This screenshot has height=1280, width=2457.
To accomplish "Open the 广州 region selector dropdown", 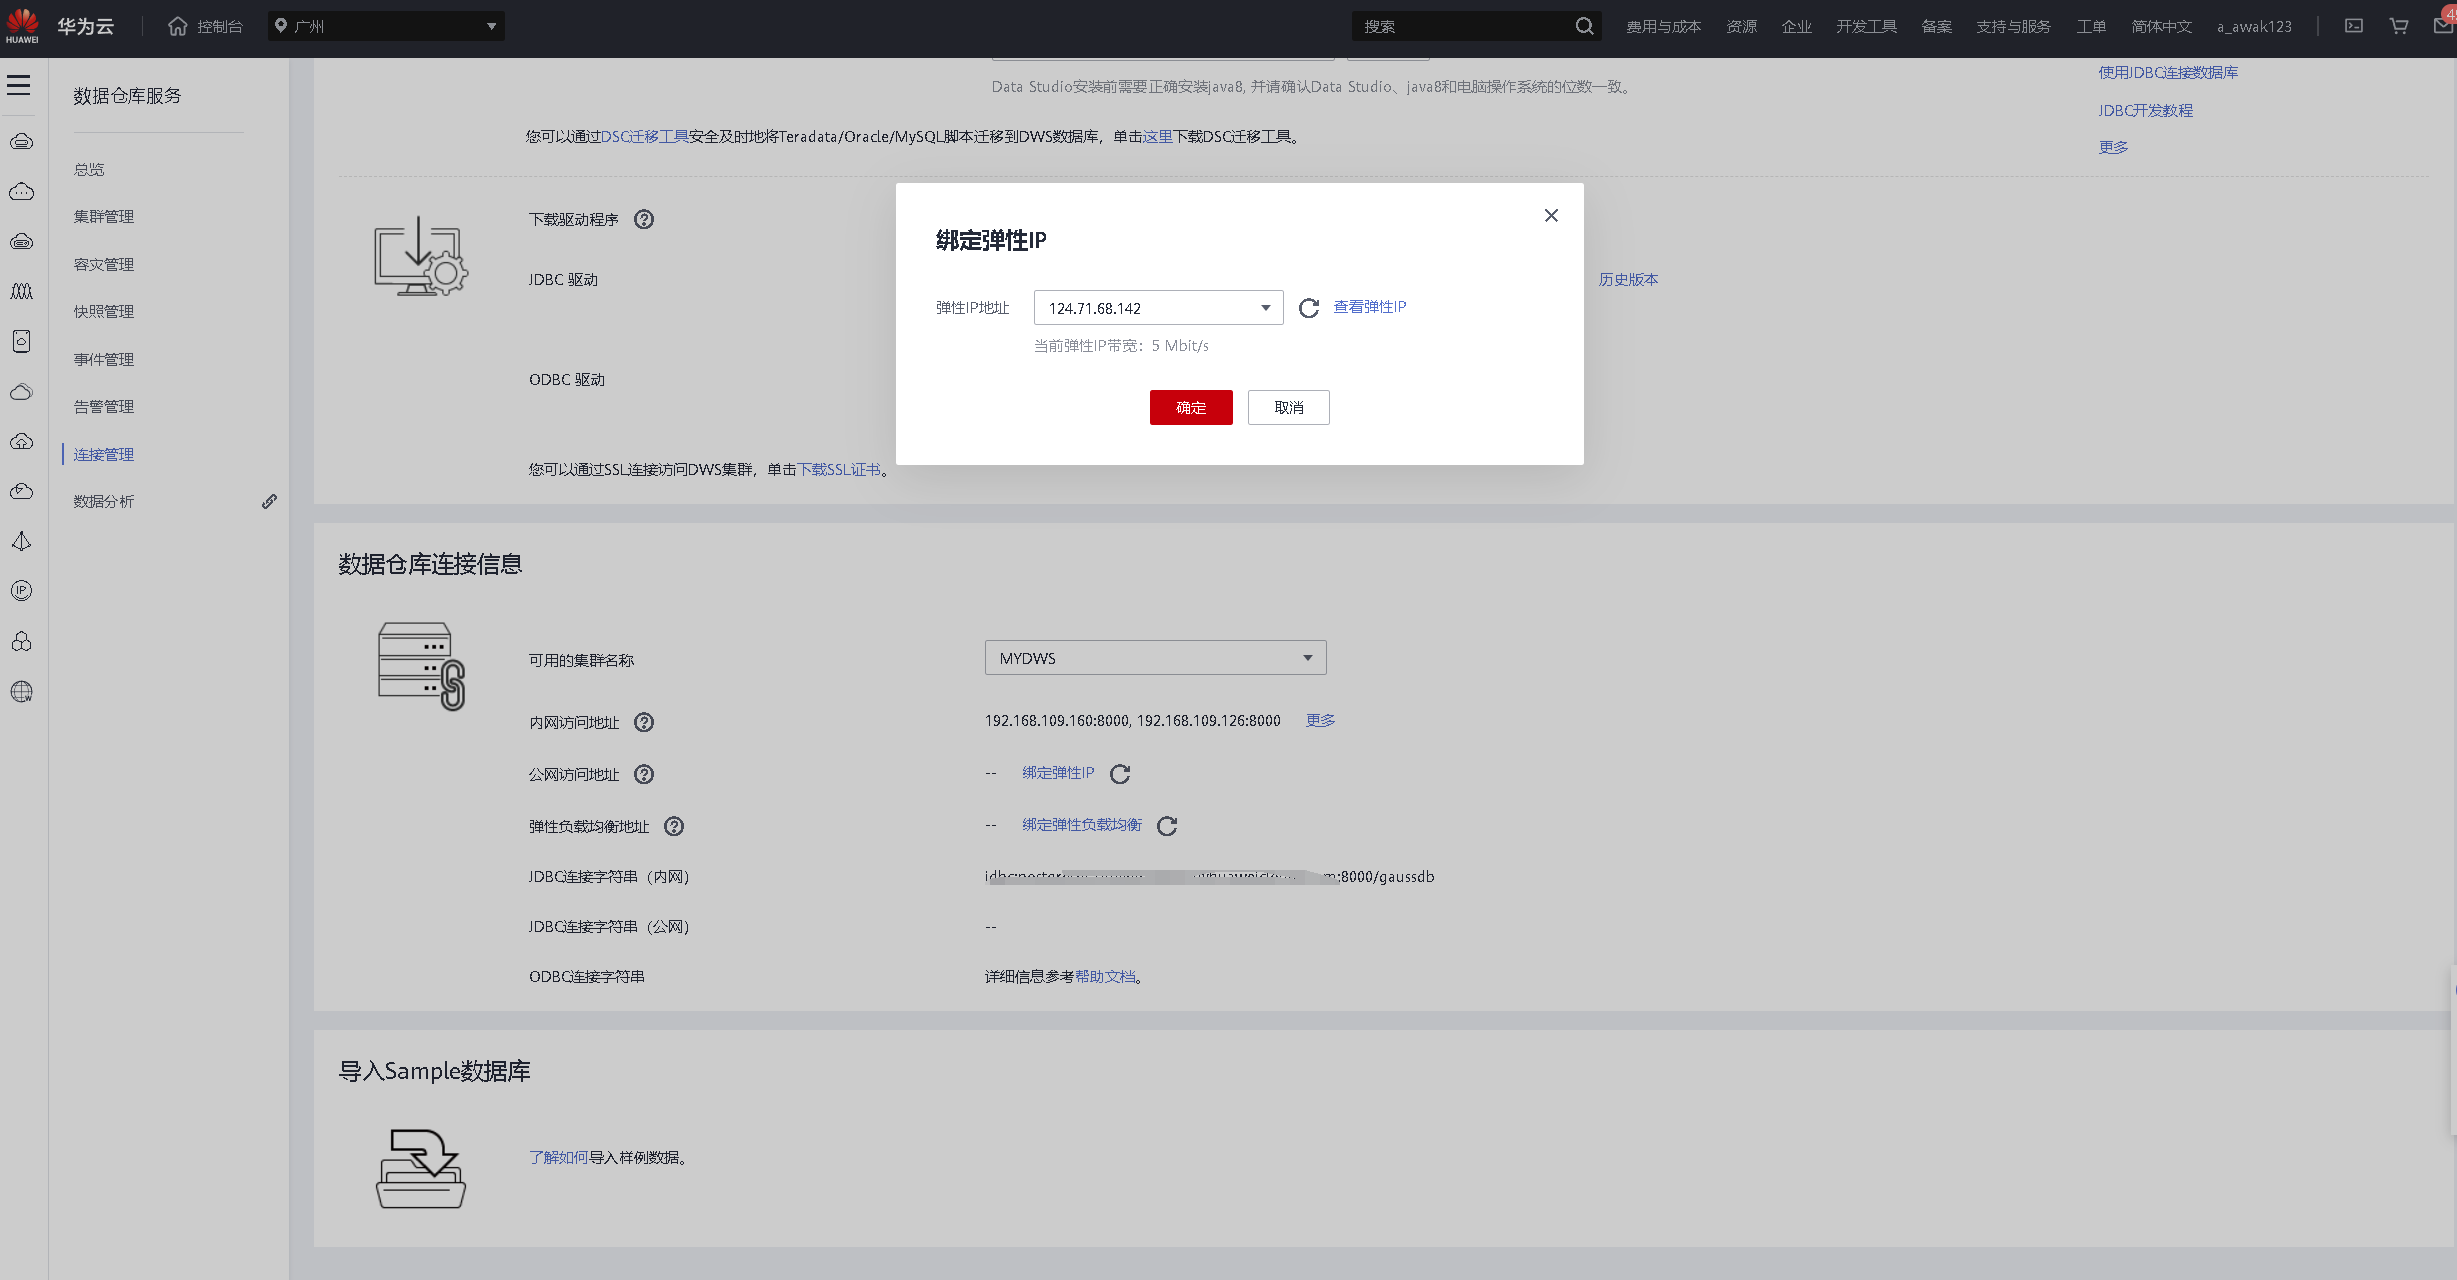I will [386, 26].
